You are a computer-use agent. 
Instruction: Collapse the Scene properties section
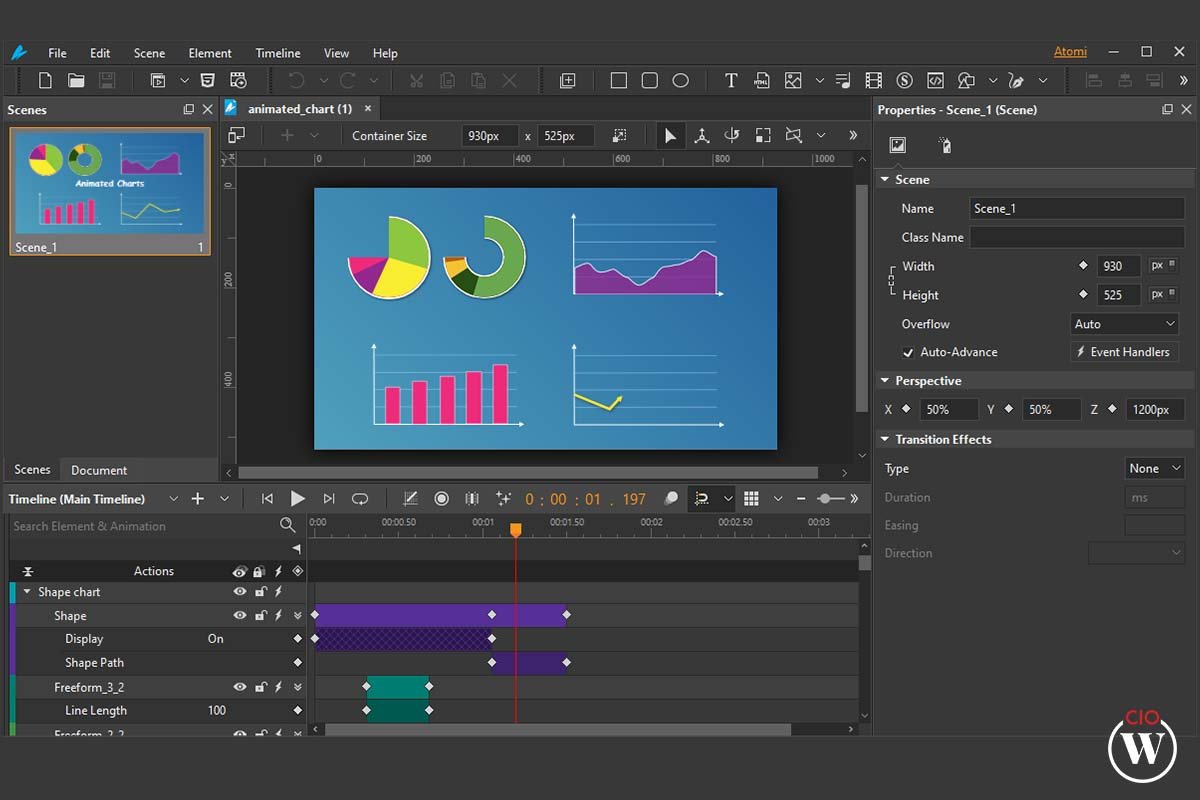[x=884, y=180]
